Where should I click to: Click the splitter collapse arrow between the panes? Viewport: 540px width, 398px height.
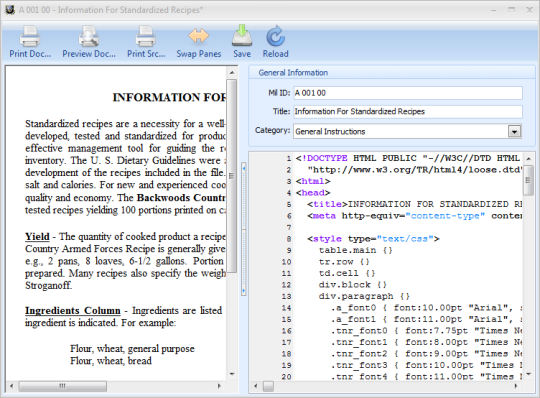click(x=244, y=168)
